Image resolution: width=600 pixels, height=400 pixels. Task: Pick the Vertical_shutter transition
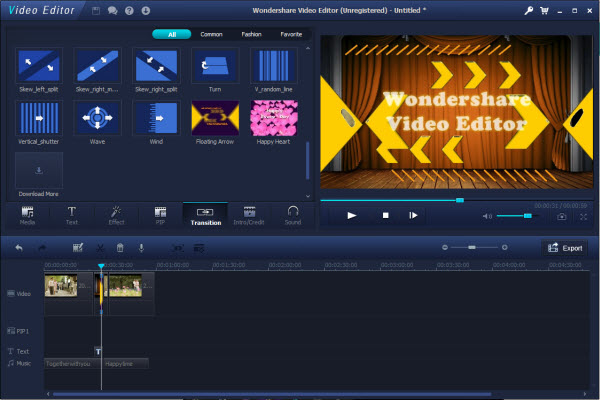pos(39,118)
